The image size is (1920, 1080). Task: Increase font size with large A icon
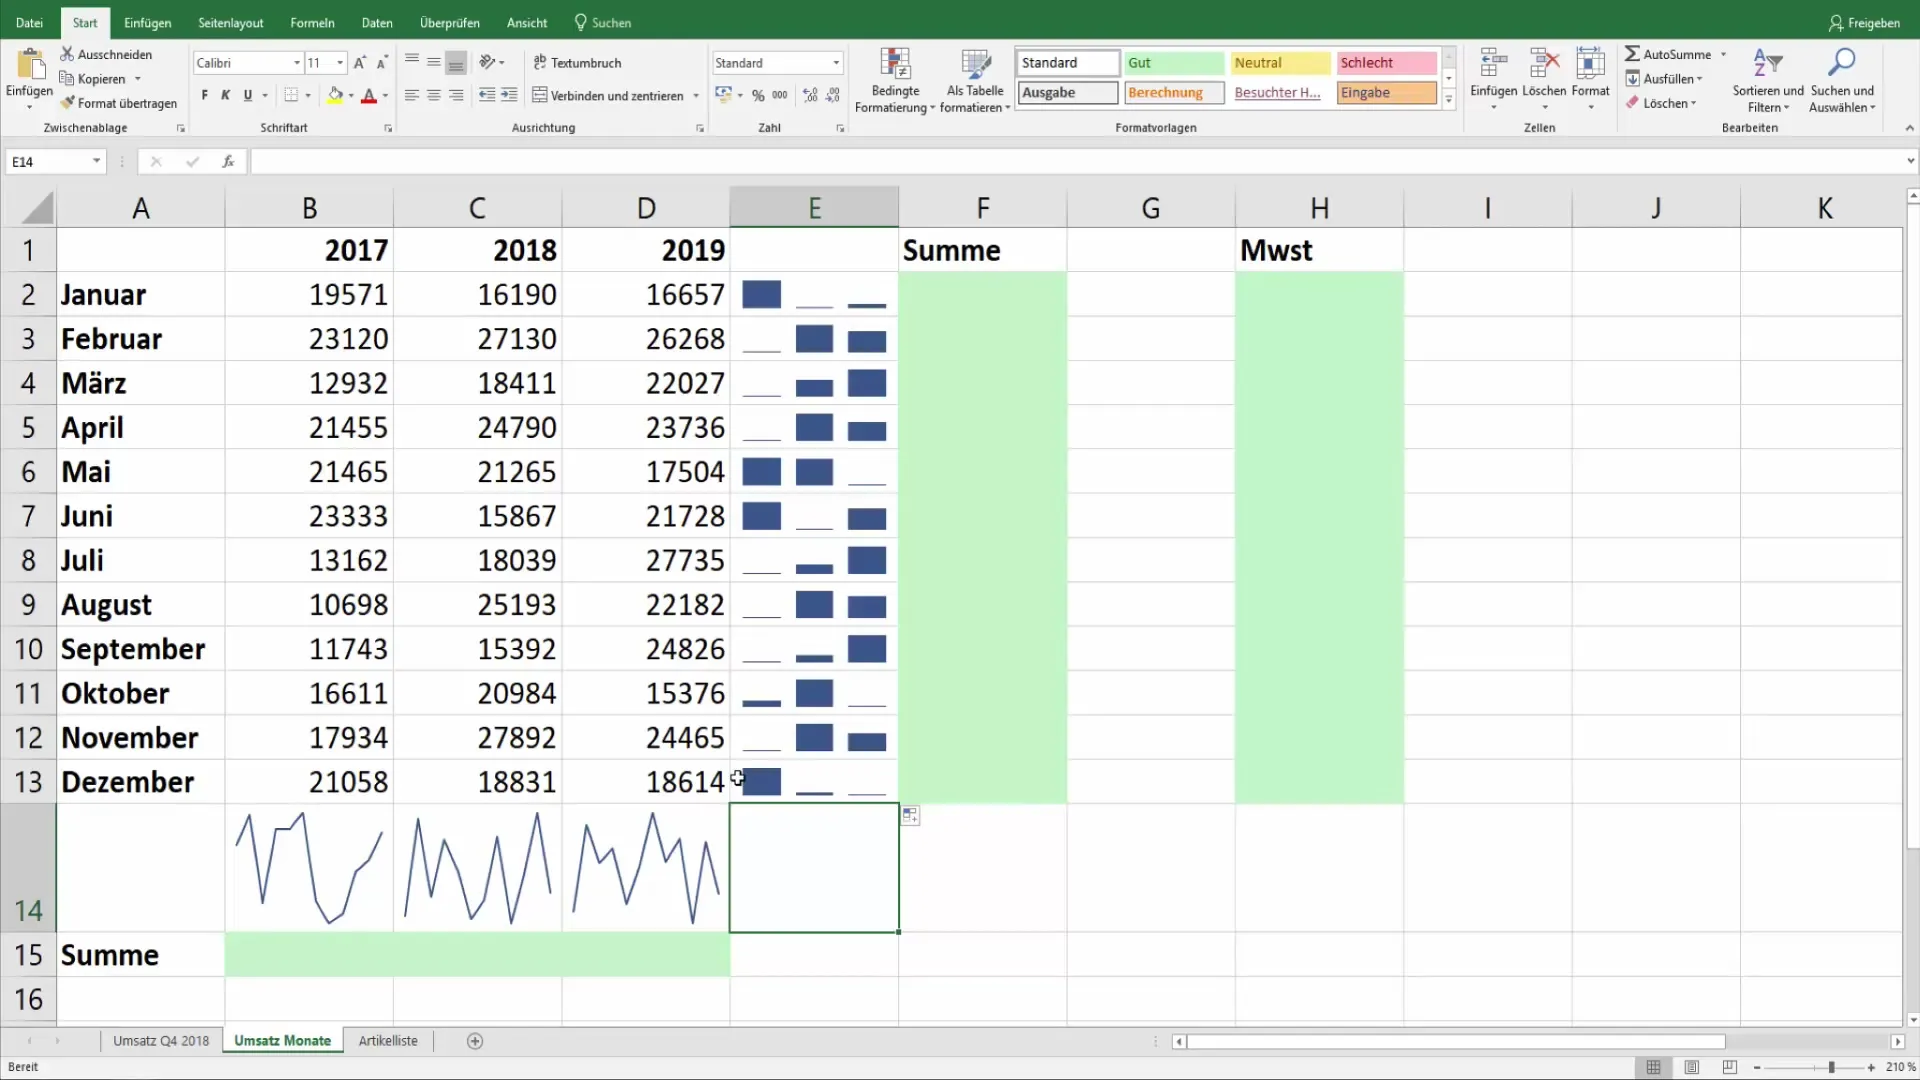(x=360, y=63)
